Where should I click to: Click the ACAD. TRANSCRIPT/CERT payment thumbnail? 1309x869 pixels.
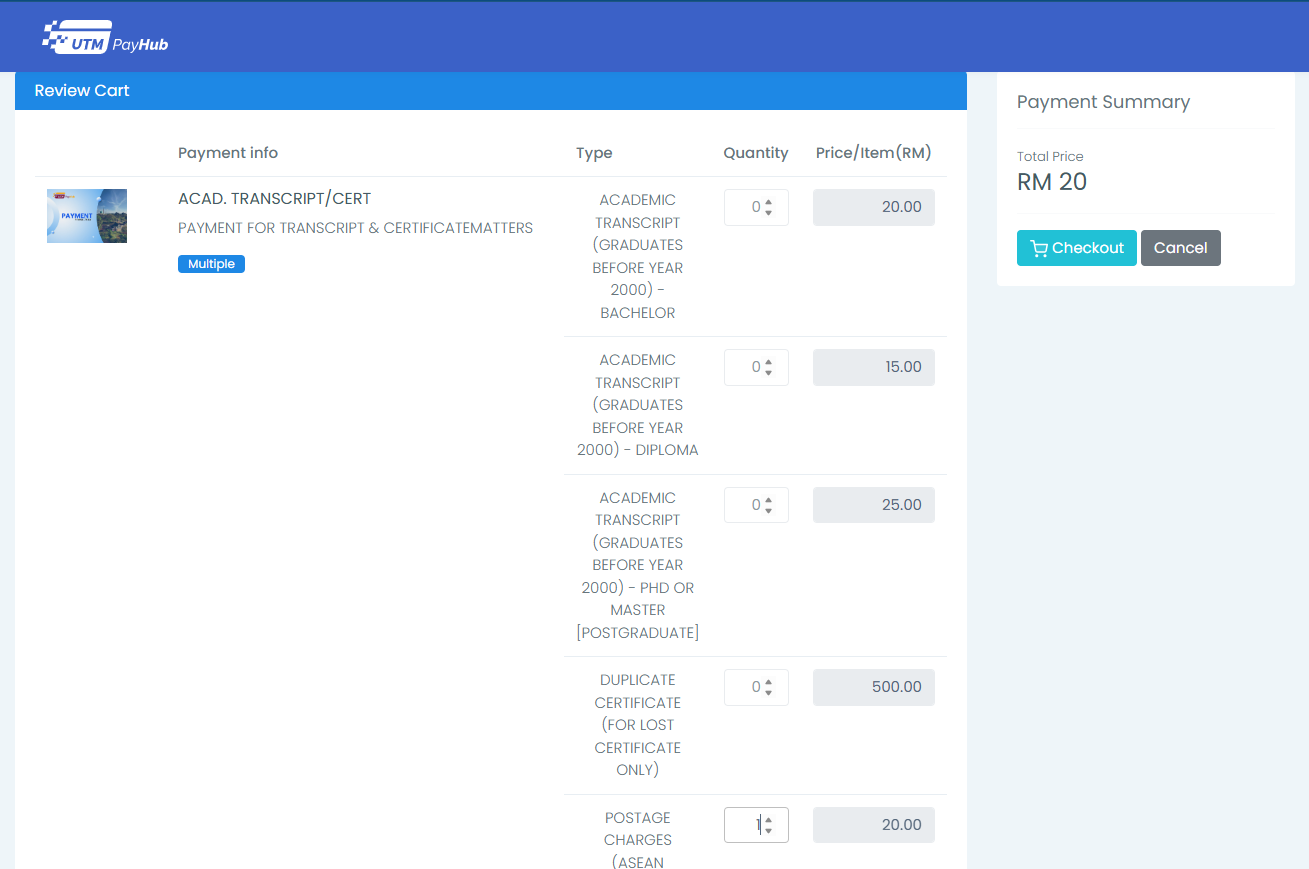coord(87,216)
